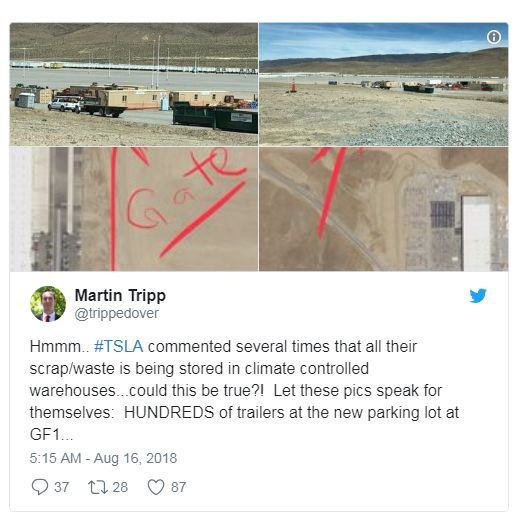The height and width of the screenshot is (527, 515).
Task: View the blue sky desert photo
Action: (384, 84)
